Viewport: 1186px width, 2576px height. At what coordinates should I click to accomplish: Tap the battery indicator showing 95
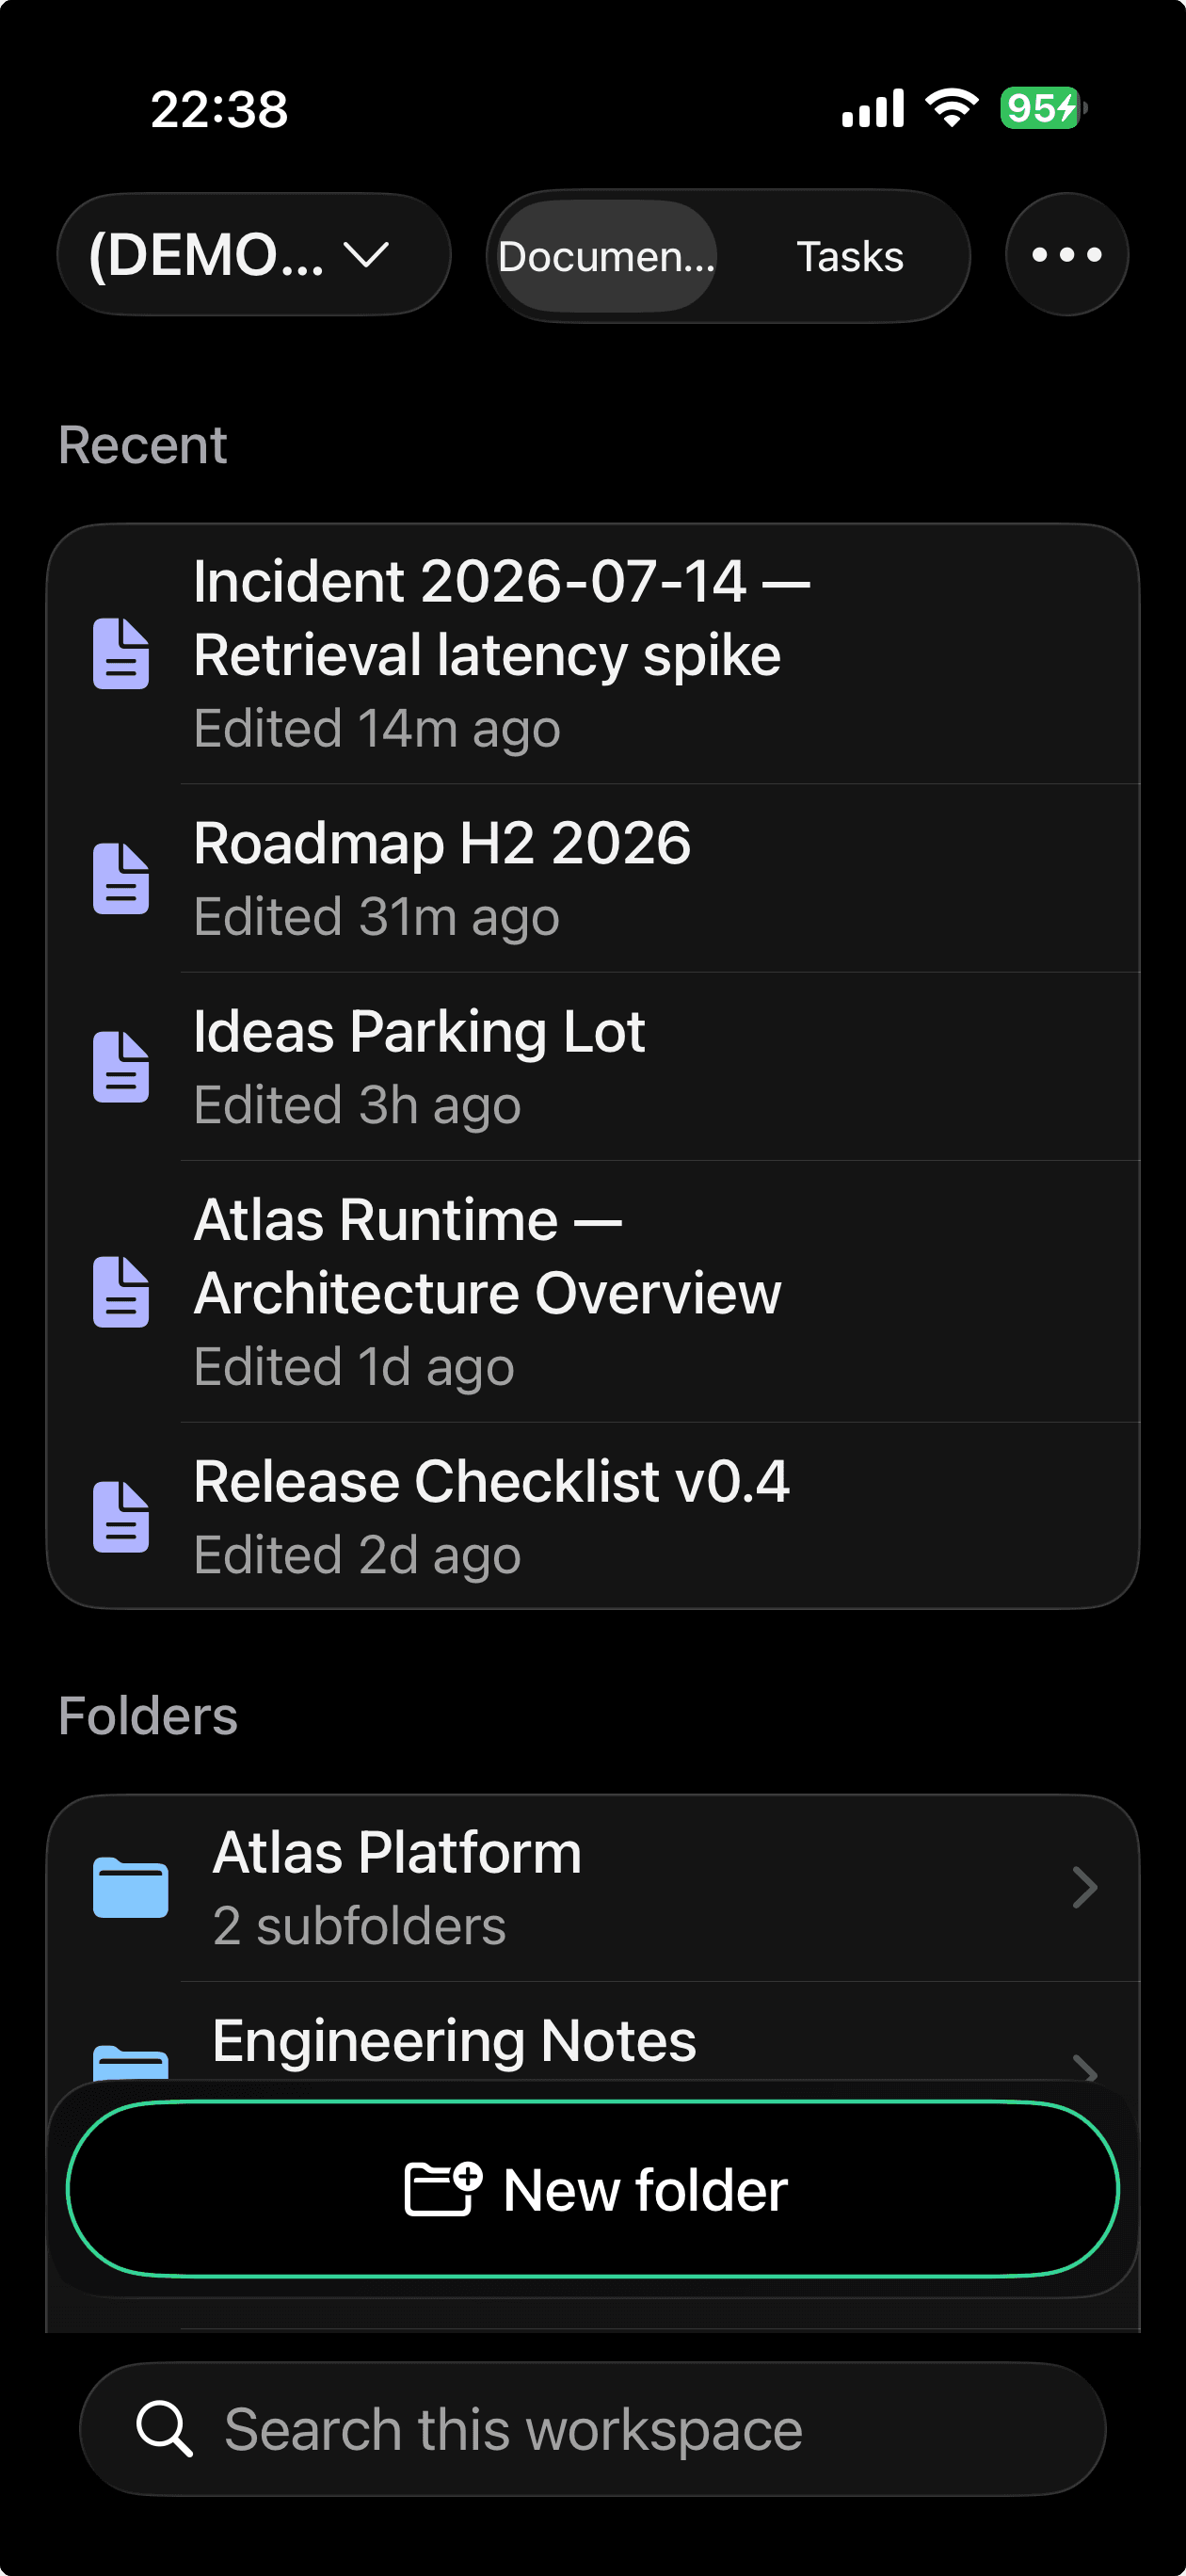(1044, 107)
